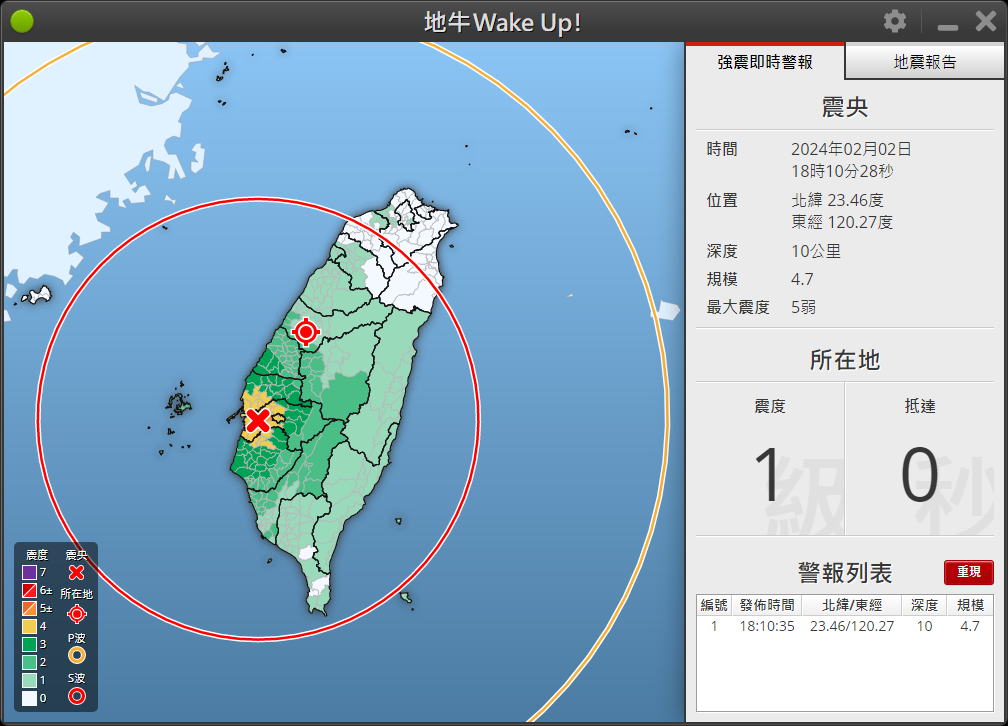
Task: Click the latitude 北緯 23.46度
Action: [x=838, y=200]
